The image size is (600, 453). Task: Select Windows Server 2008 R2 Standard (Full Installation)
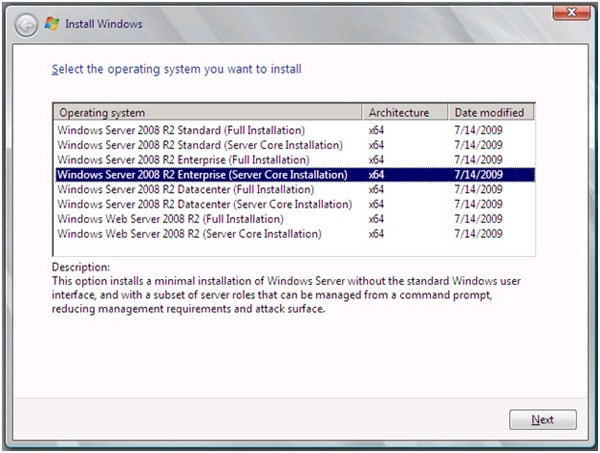(295, 130)
